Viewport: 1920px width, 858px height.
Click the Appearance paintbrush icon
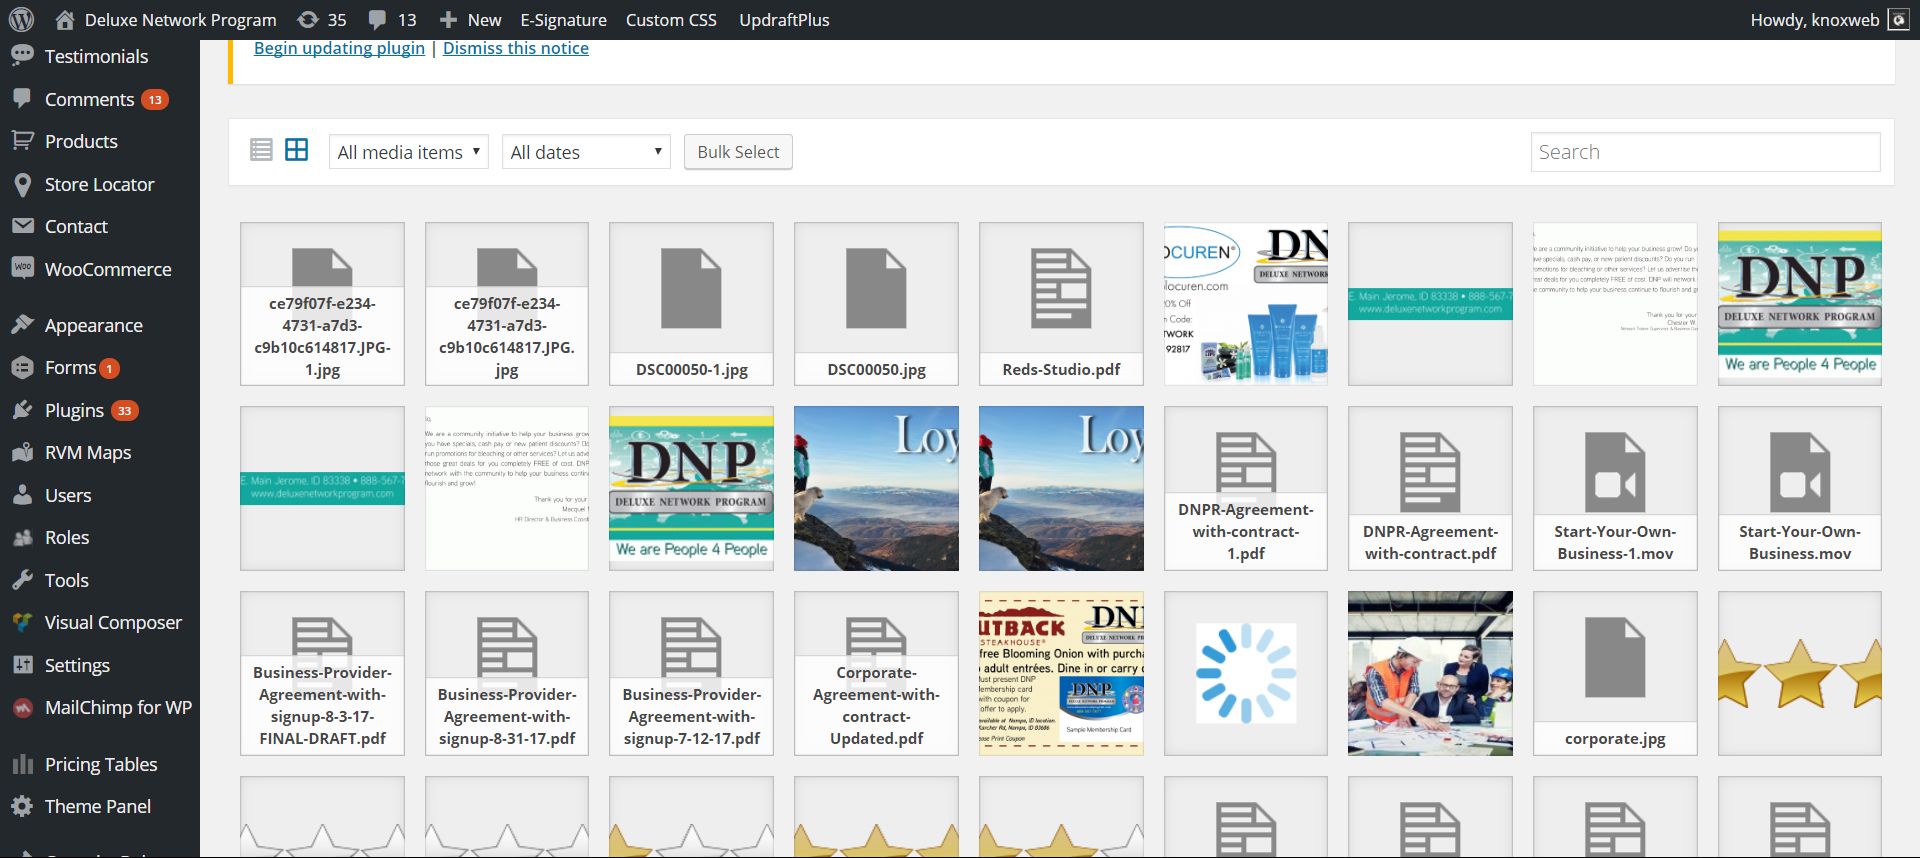point(22,325)
